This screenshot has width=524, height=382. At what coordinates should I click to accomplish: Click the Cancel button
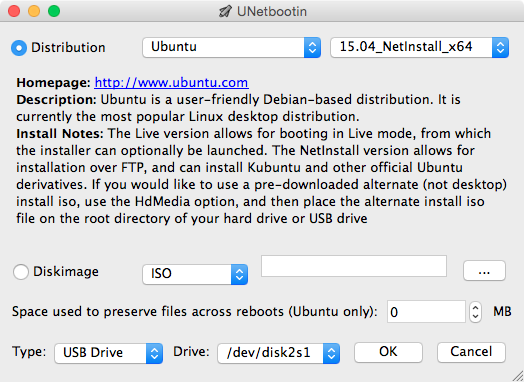(x=471, y=352)
